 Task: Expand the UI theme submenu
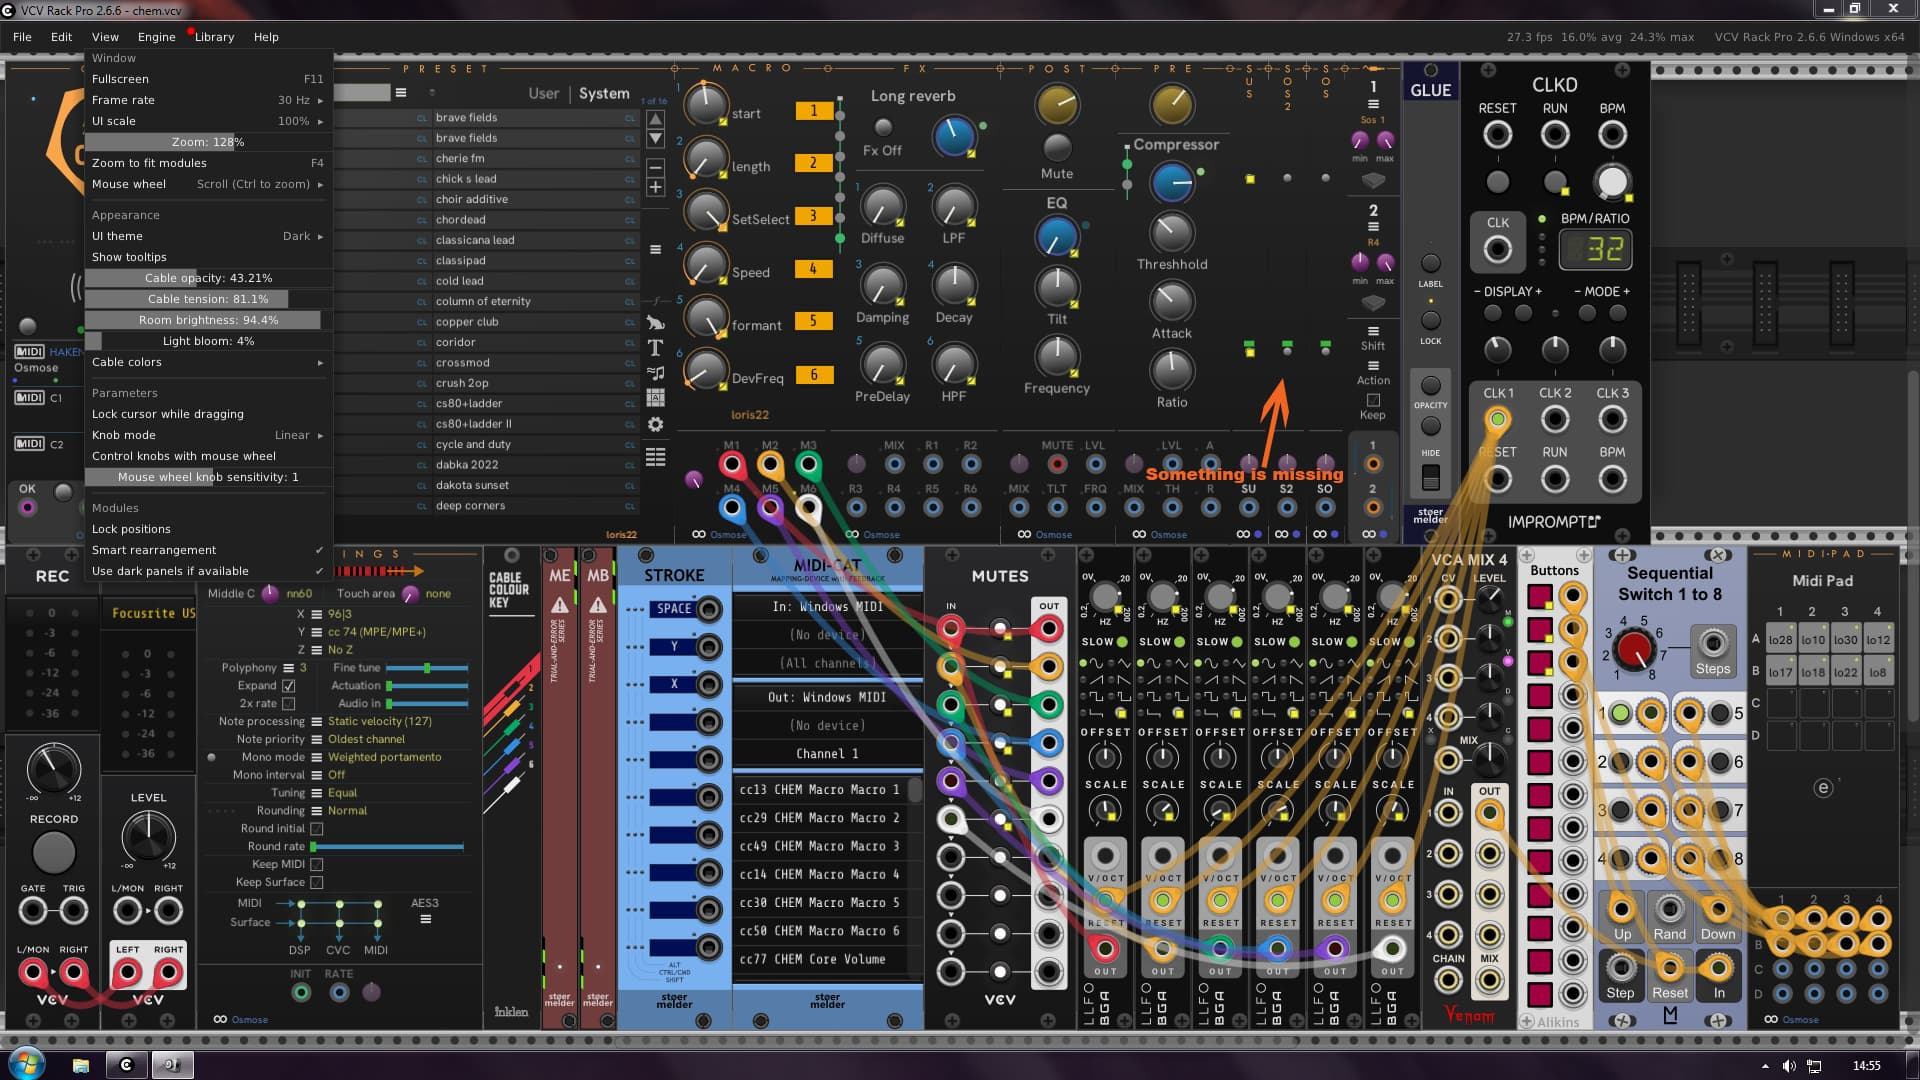(x=208, y=236)
